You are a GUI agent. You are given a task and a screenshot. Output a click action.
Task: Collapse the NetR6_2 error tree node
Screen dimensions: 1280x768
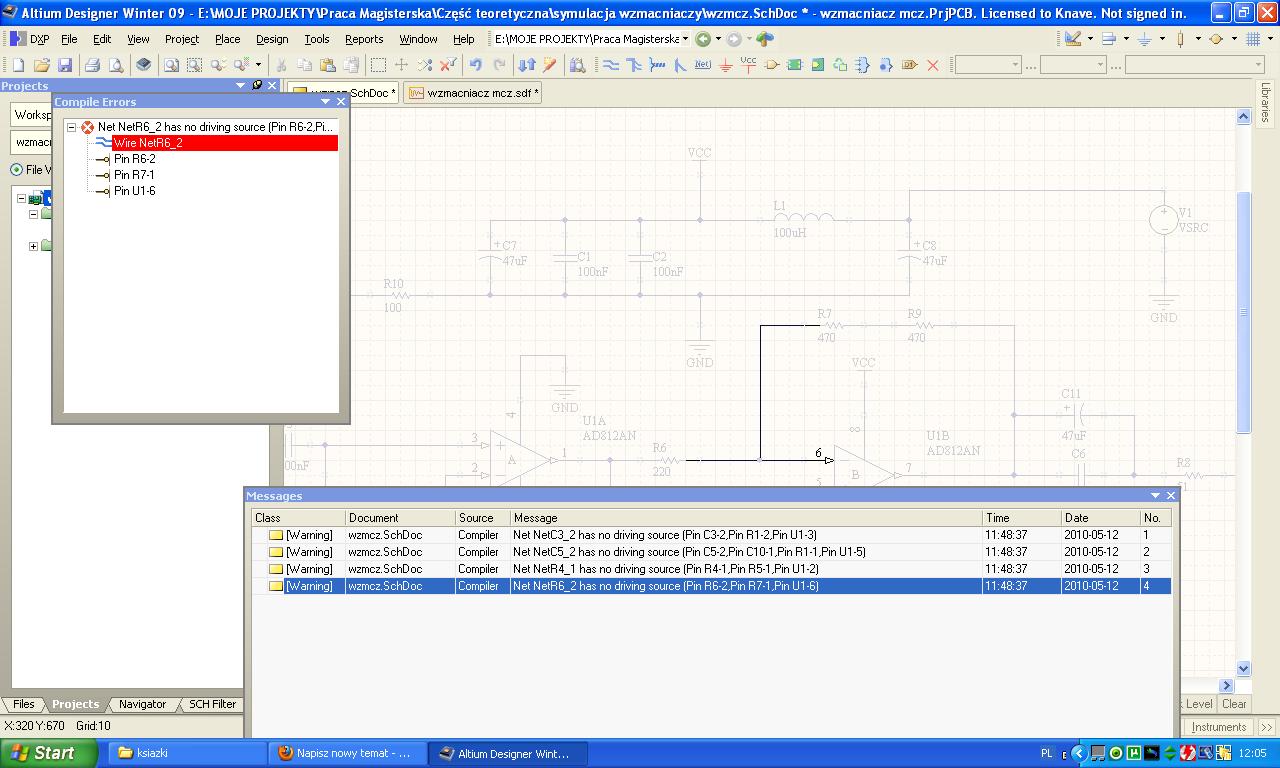72,127
